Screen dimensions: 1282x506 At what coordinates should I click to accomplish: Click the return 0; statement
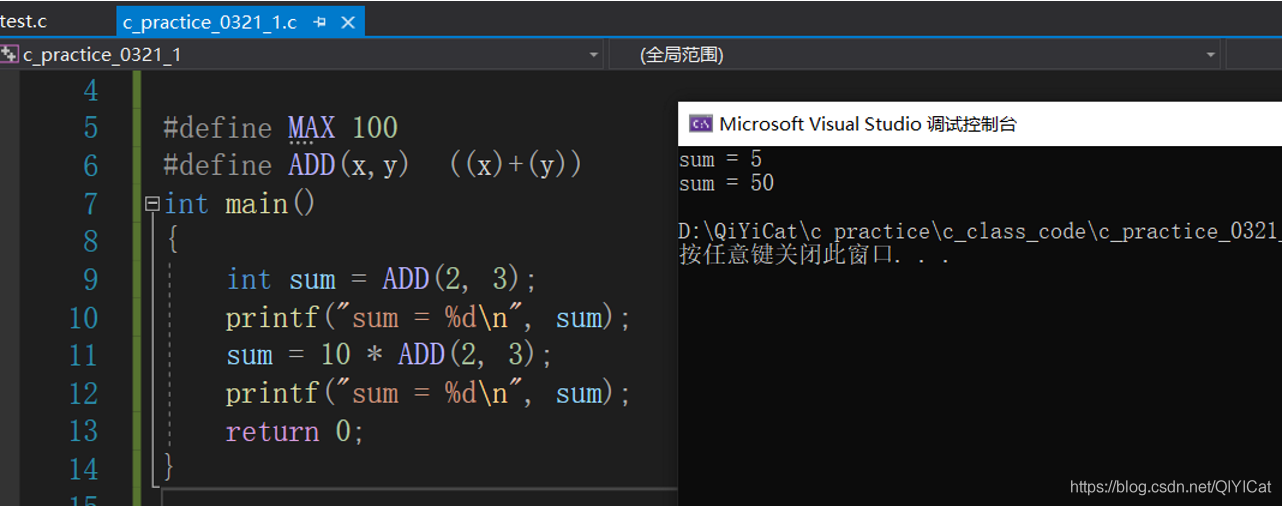295,432
